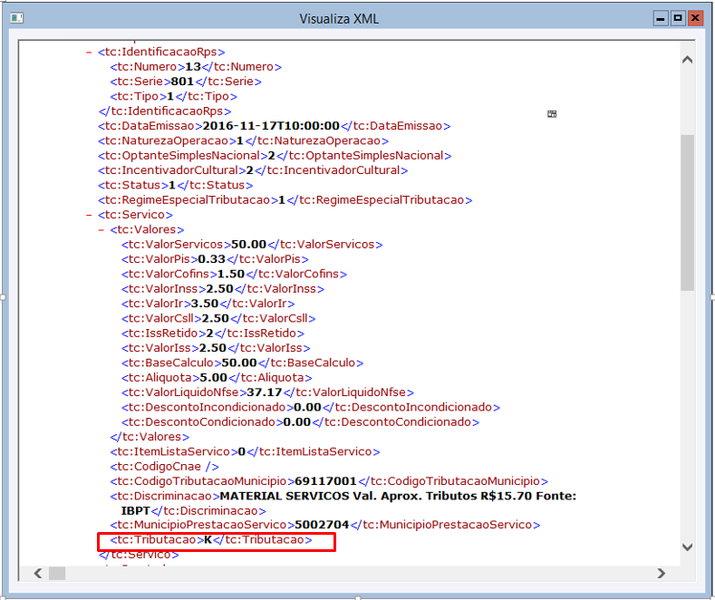Select ValorServicos value 50.00
Image resolution: width=715 pixels, height=600 pixels.
(x=249, y=244)
